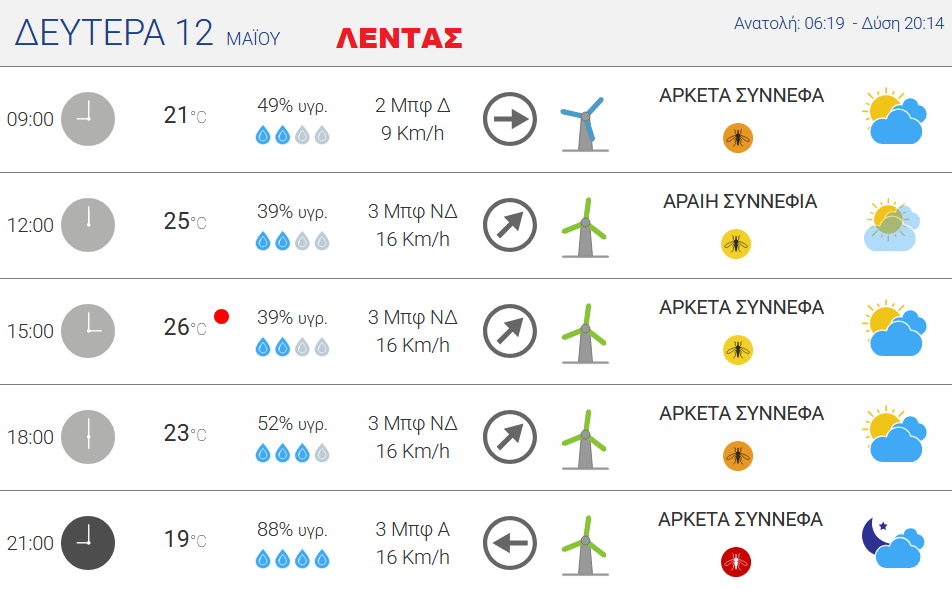Screen dimensions: 952x590
Task: Click the yellow mosquito icon at 12:00
Action: tap(736, 244)
